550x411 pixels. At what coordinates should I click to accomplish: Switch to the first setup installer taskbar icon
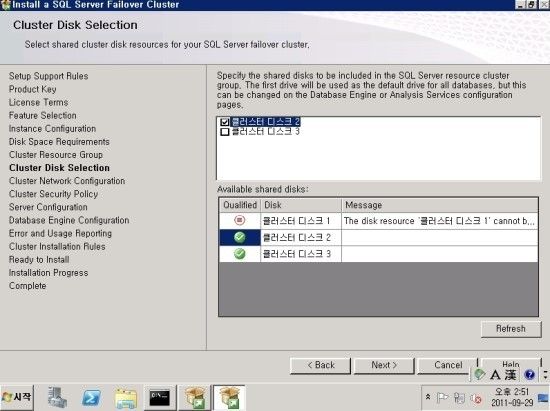[195, 398]
